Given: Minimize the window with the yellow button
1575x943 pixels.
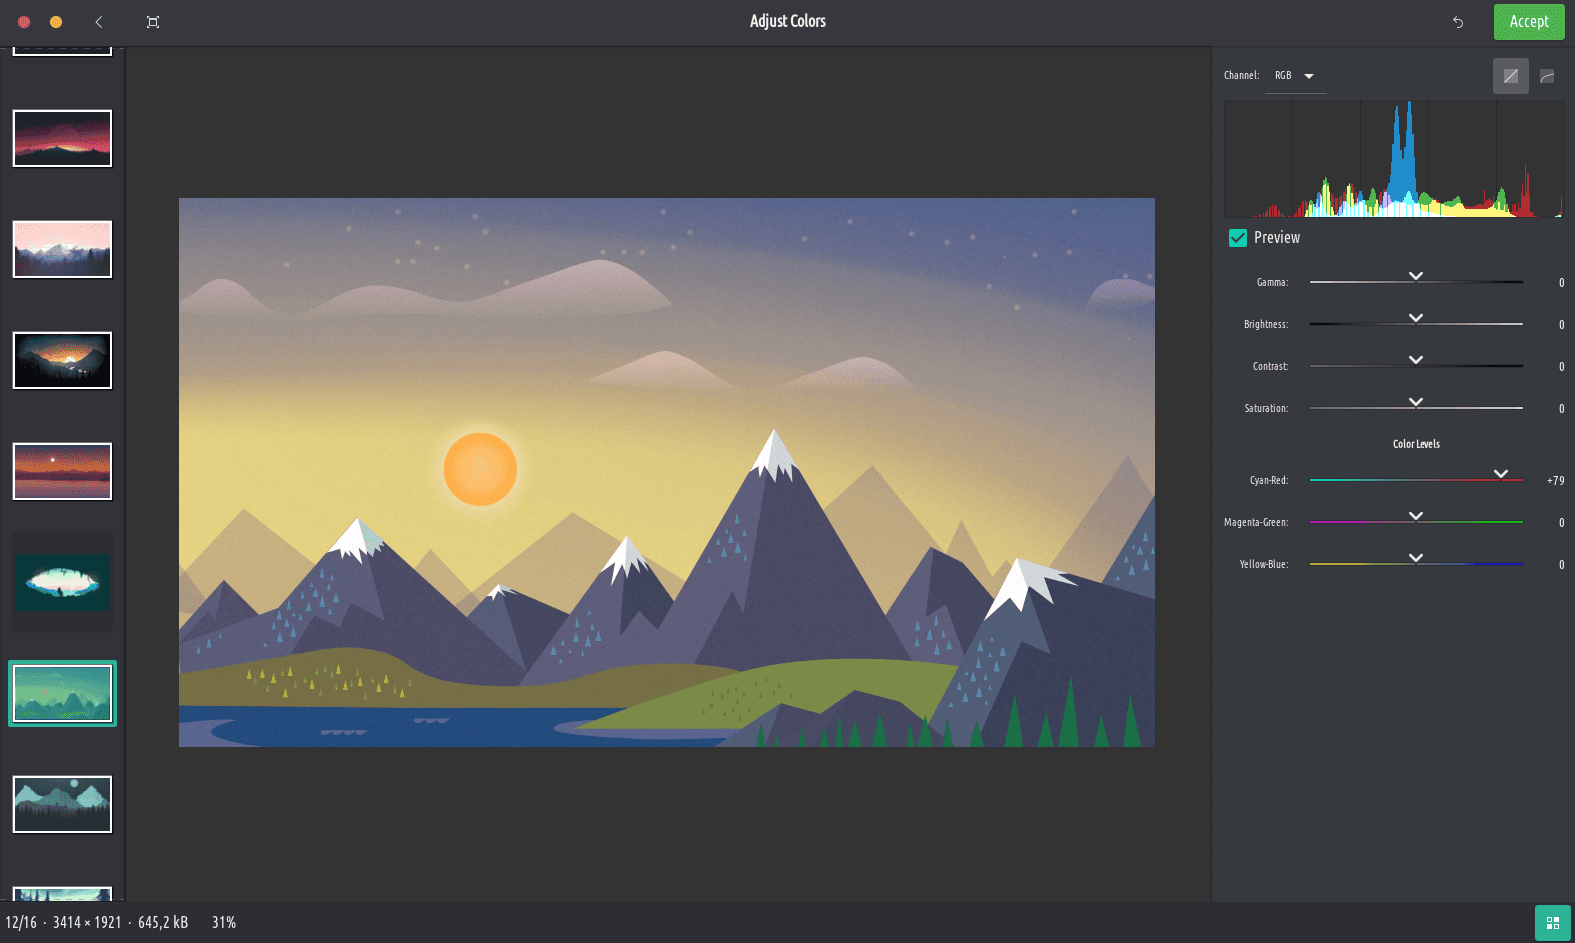Looking at the screenshot, I should [56, 22].
